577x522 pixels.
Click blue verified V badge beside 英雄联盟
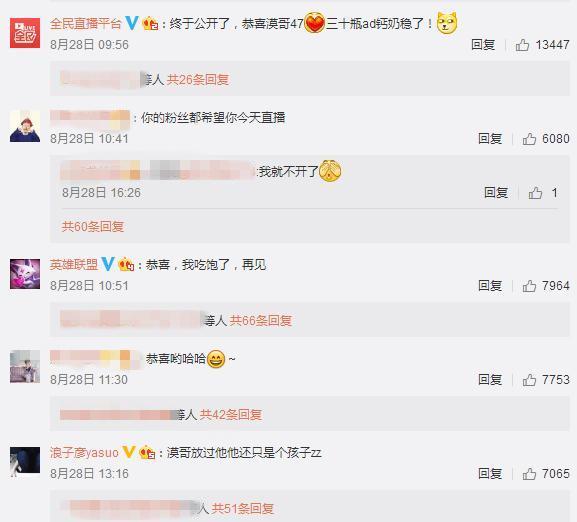[x=107, y=264]
